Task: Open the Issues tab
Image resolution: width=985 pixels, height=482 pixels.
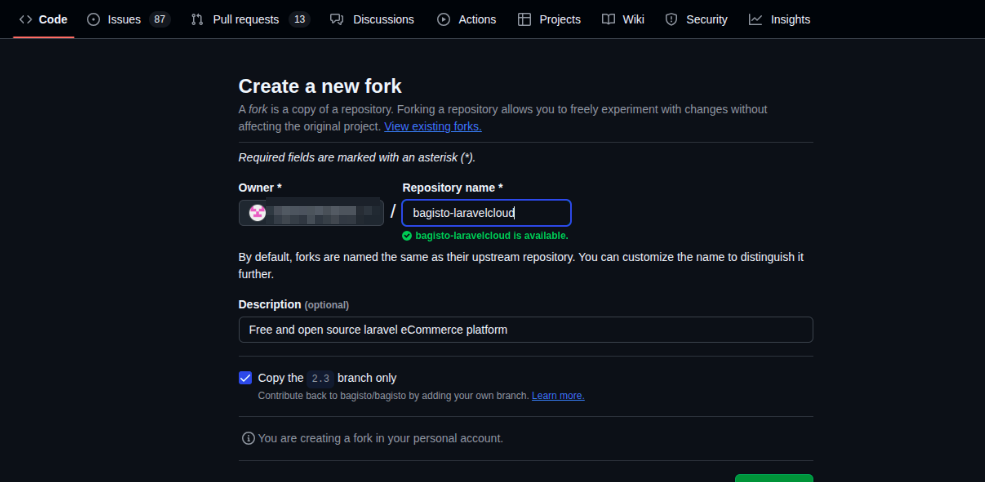Action: 128,19
